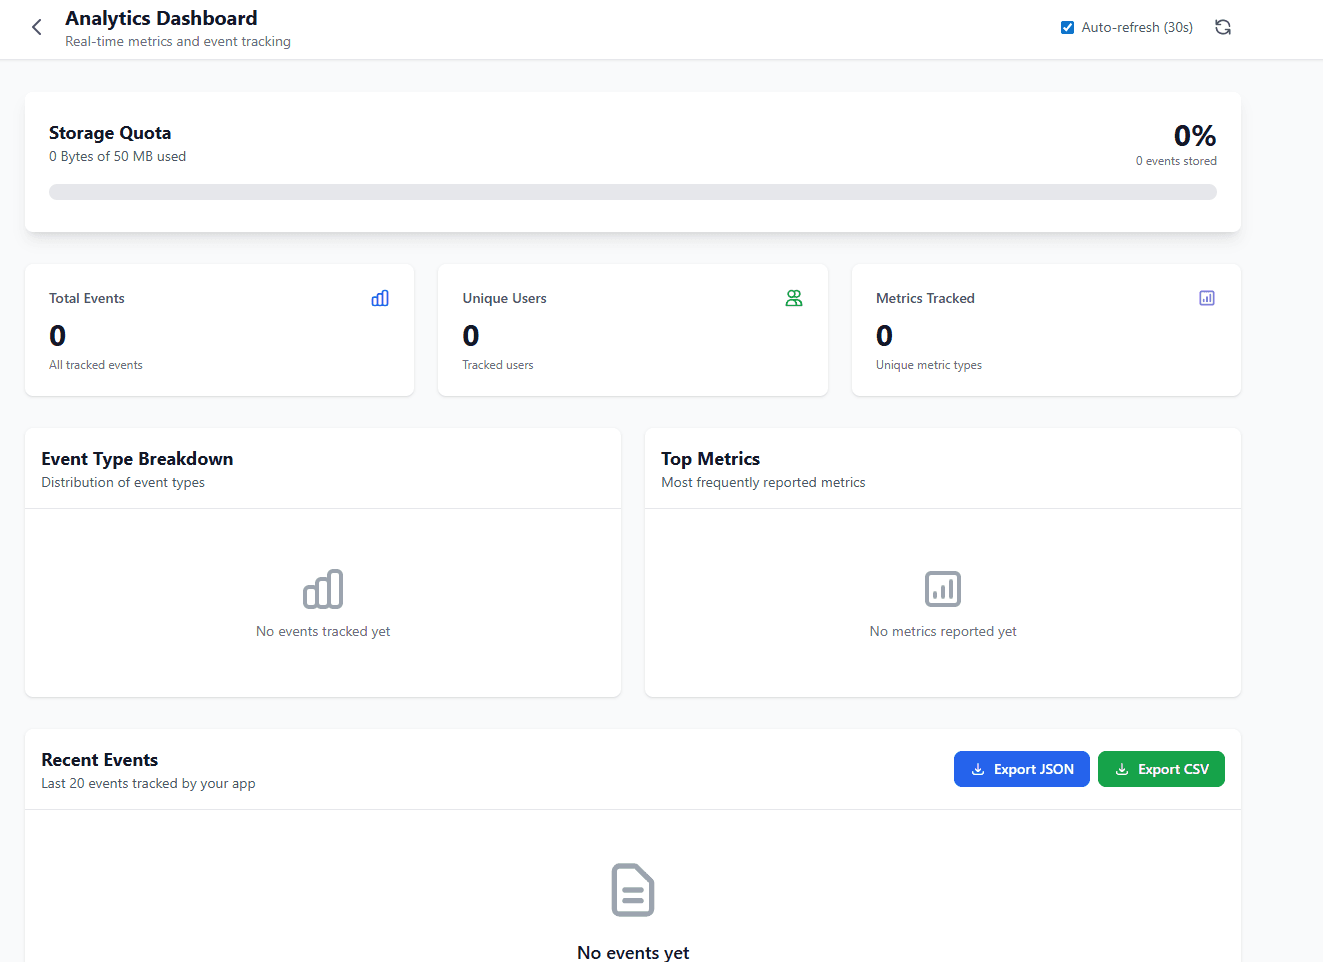The image size is (1323, 962).
Task: Click the Event Type Breakdown placeholder chart icon
Action: (323, 589)
